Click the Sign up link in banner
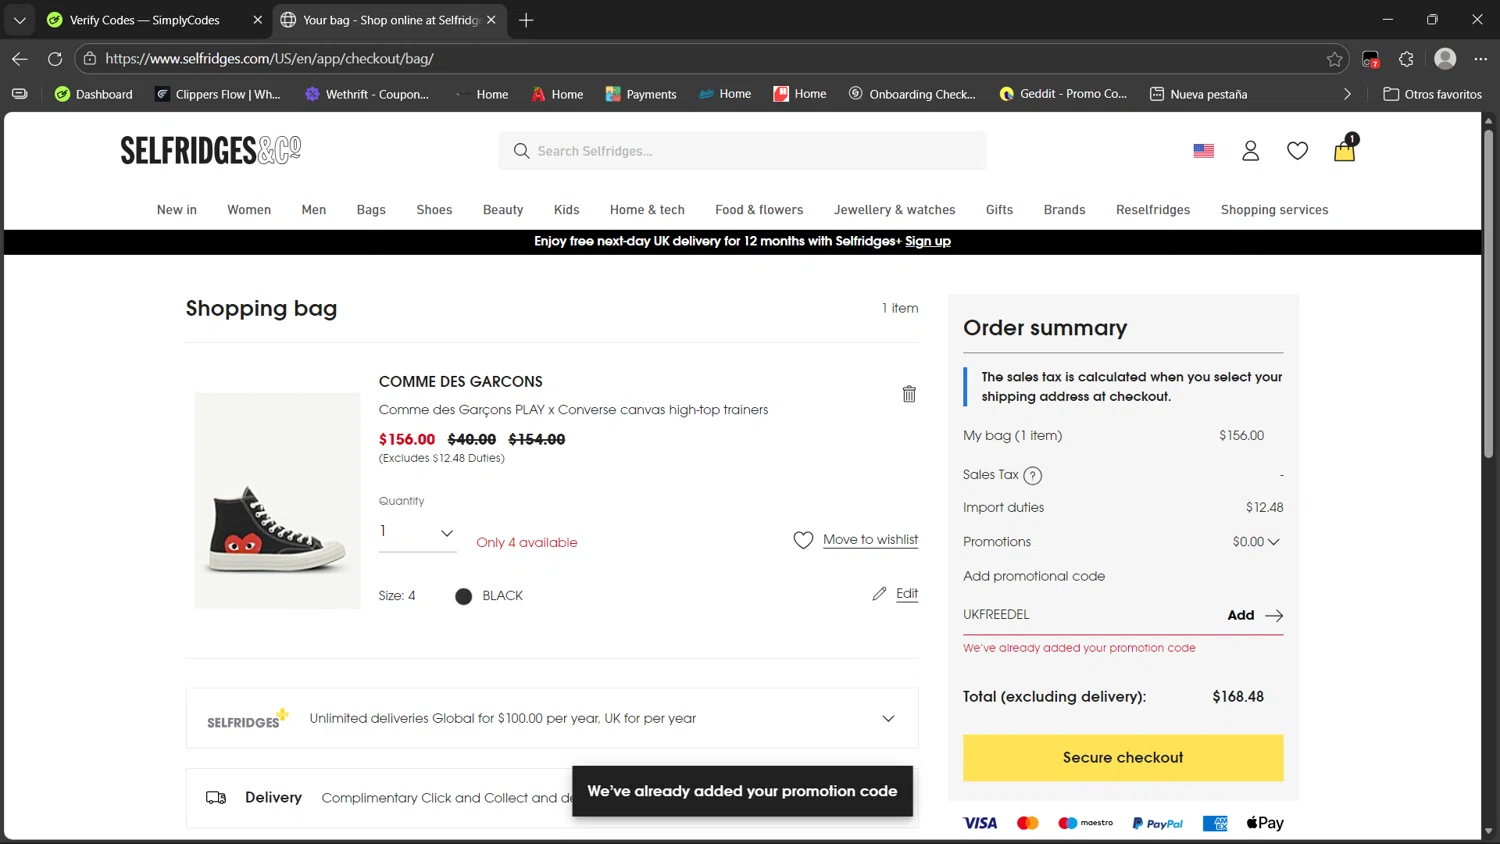Screen dimensions: 1500x844 tap(928, 242)
